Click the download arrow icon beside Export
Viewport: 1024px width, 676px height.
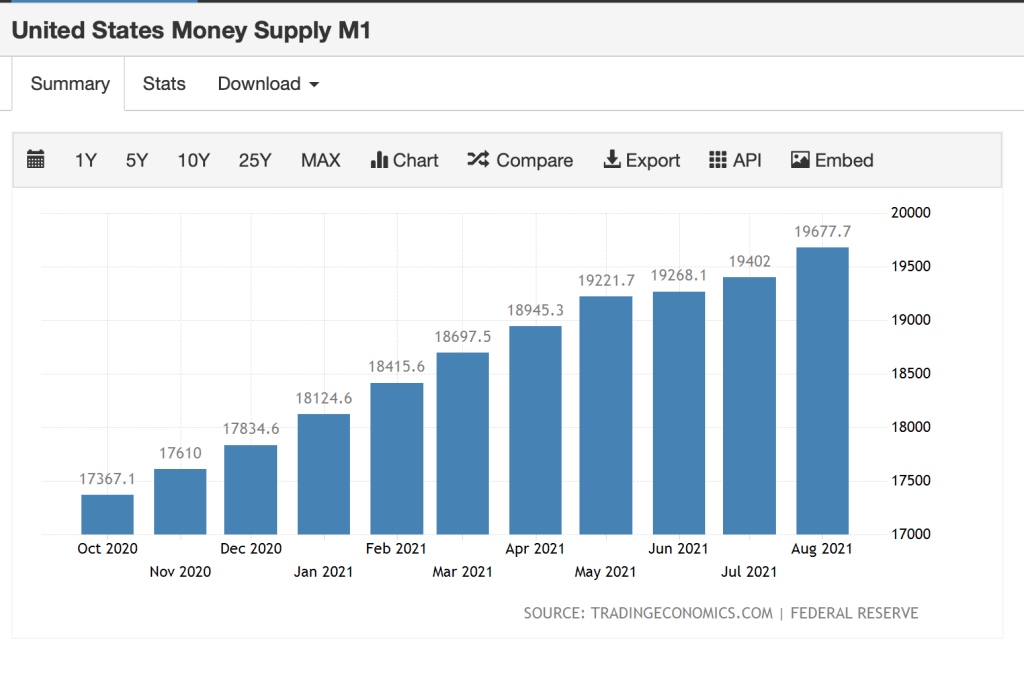click(612, 160)
